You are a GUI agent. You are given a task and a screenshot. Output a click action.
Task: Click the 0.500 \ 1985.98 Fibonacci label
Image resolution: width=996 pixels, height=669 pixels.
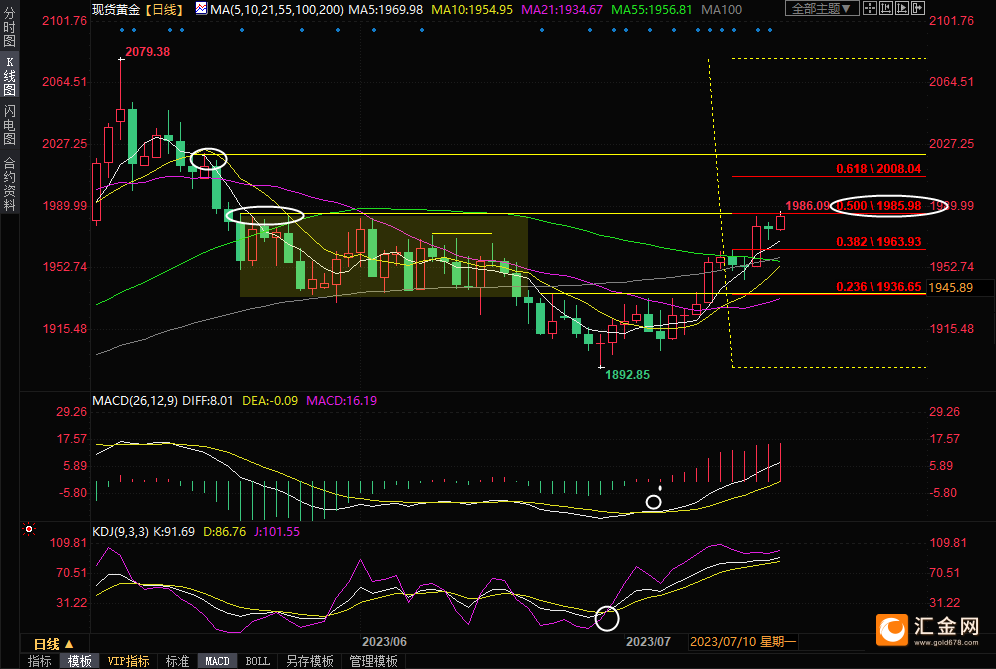coord(878,205)
